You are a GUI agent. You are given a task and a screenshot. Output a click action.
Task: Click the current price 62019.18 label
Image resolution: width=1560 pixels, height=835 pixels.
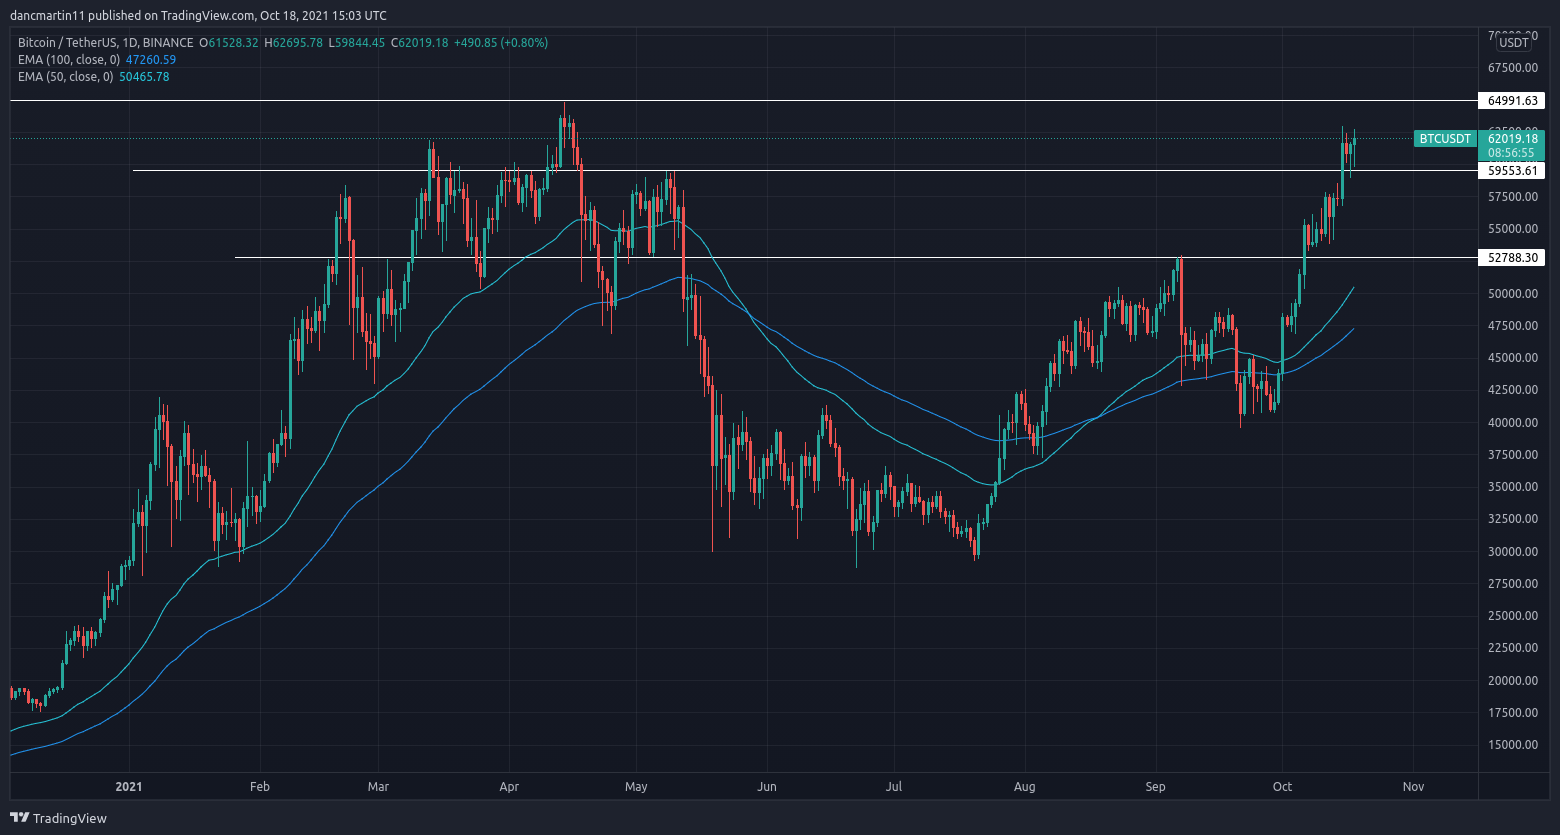(1511, 139)
